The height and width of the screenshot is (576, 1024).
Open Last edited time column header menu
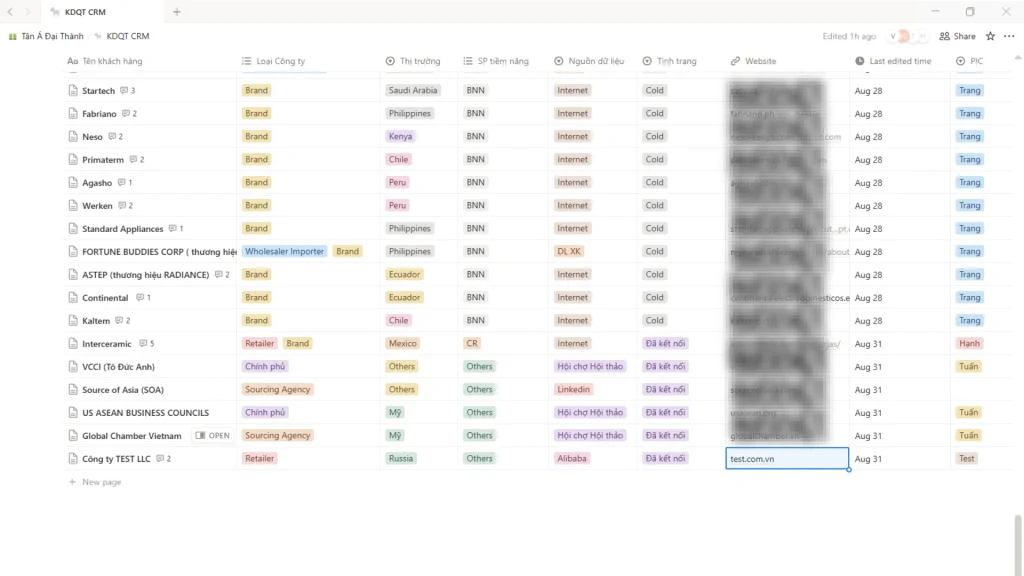coord(893,61)
